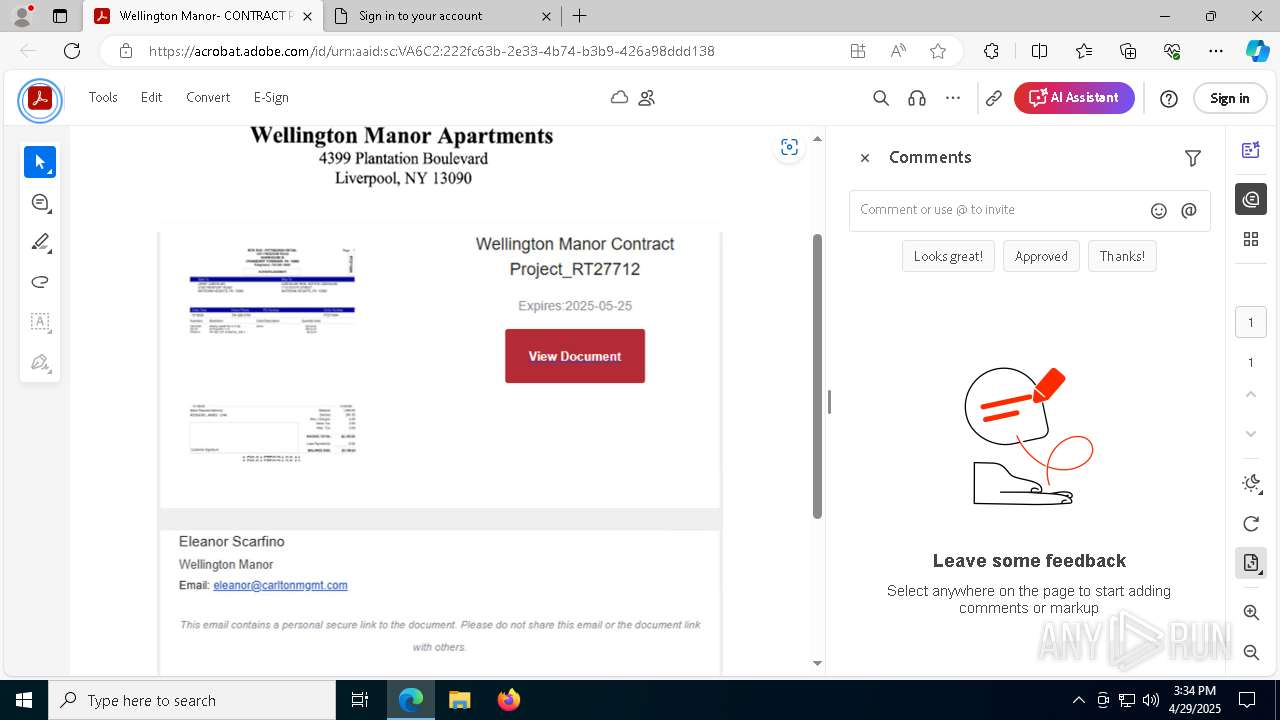Image resolution: width=1280 pixels, height=720 pixels.
Task: Go to the previous page arrow
Action: 1251,394
